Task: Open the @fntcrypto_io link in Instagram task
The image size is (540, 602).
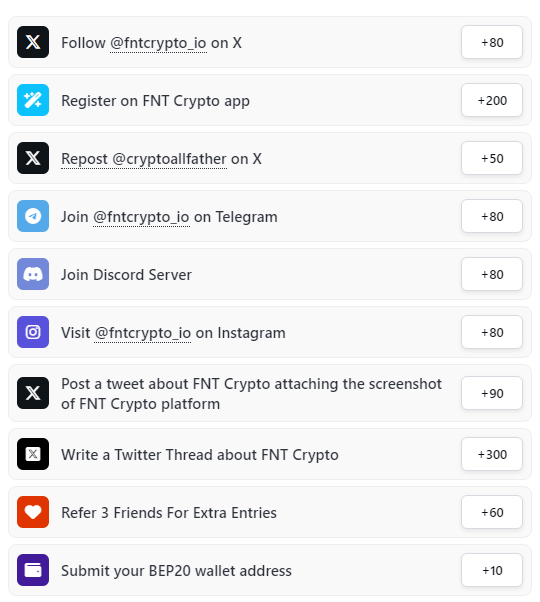Action: [x=142, y=333]
